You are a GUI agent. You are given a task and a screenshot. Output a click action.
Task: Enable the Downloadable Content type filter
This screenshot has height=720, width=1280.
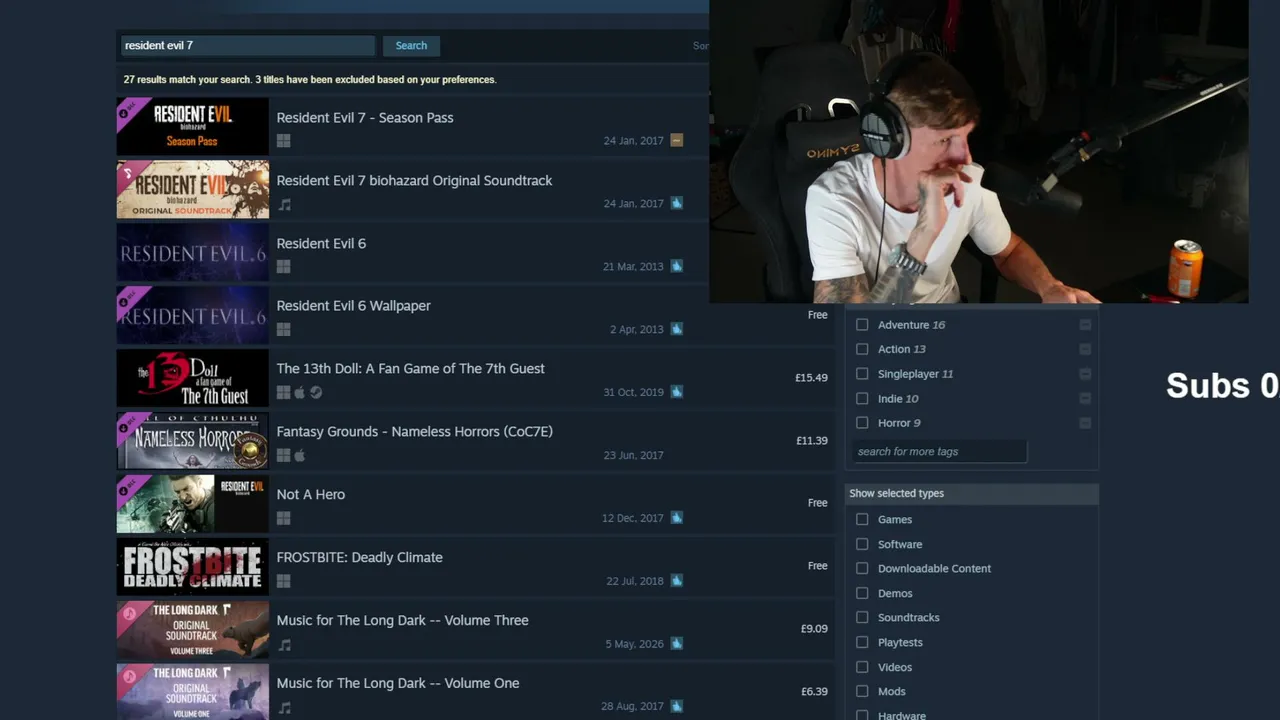[x=862, y=569]
